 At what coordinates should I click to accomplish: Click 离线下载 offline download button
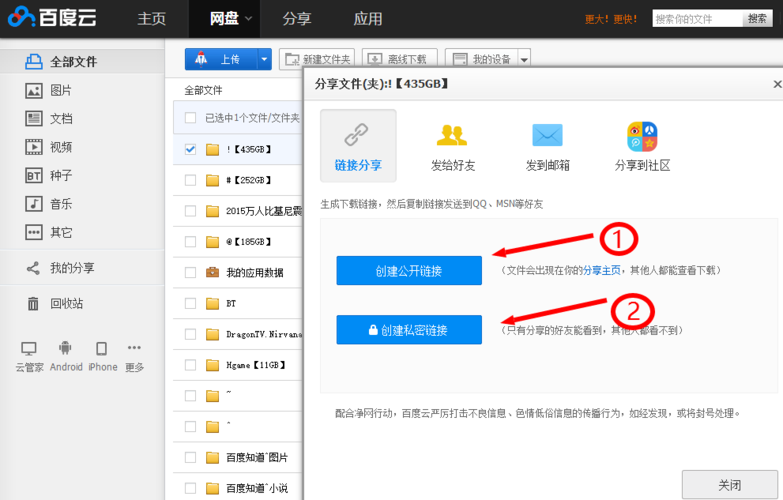coord(400,59)
